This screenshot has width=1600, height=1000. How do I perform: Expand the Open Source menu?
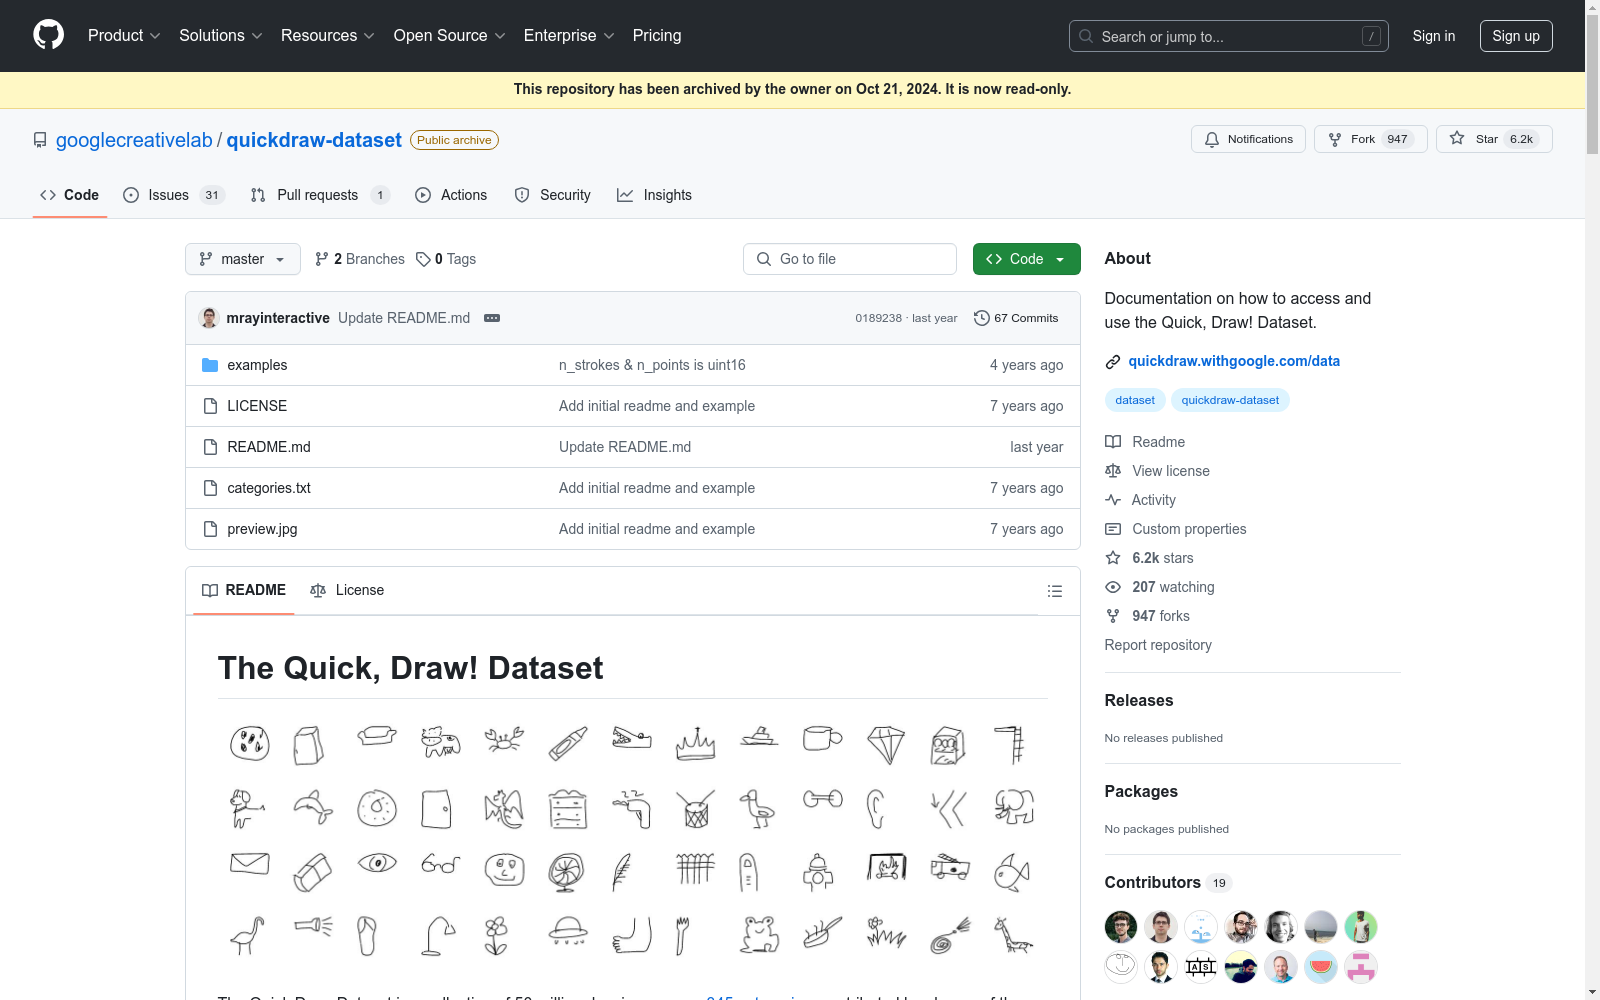(x=450, y=36)
